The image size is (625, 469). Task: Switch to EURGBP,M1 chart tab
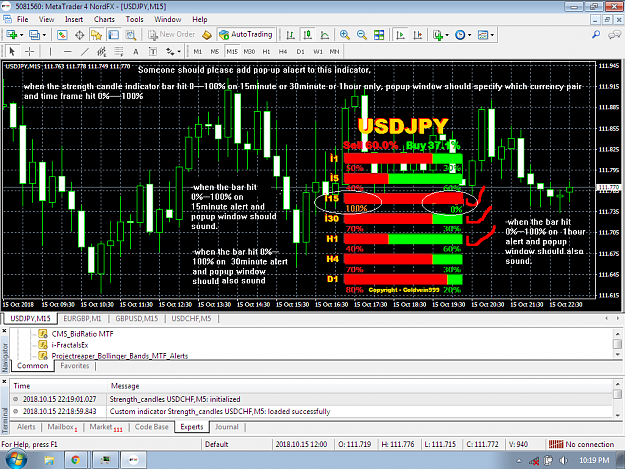(83, 319)
